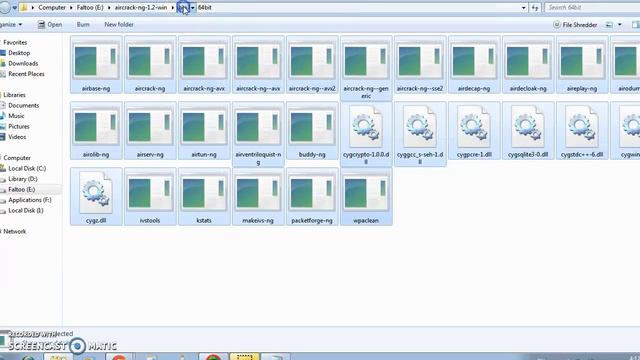Select the buddy-ng file icon
Viewport: 640px width, 360px height.
312,128
